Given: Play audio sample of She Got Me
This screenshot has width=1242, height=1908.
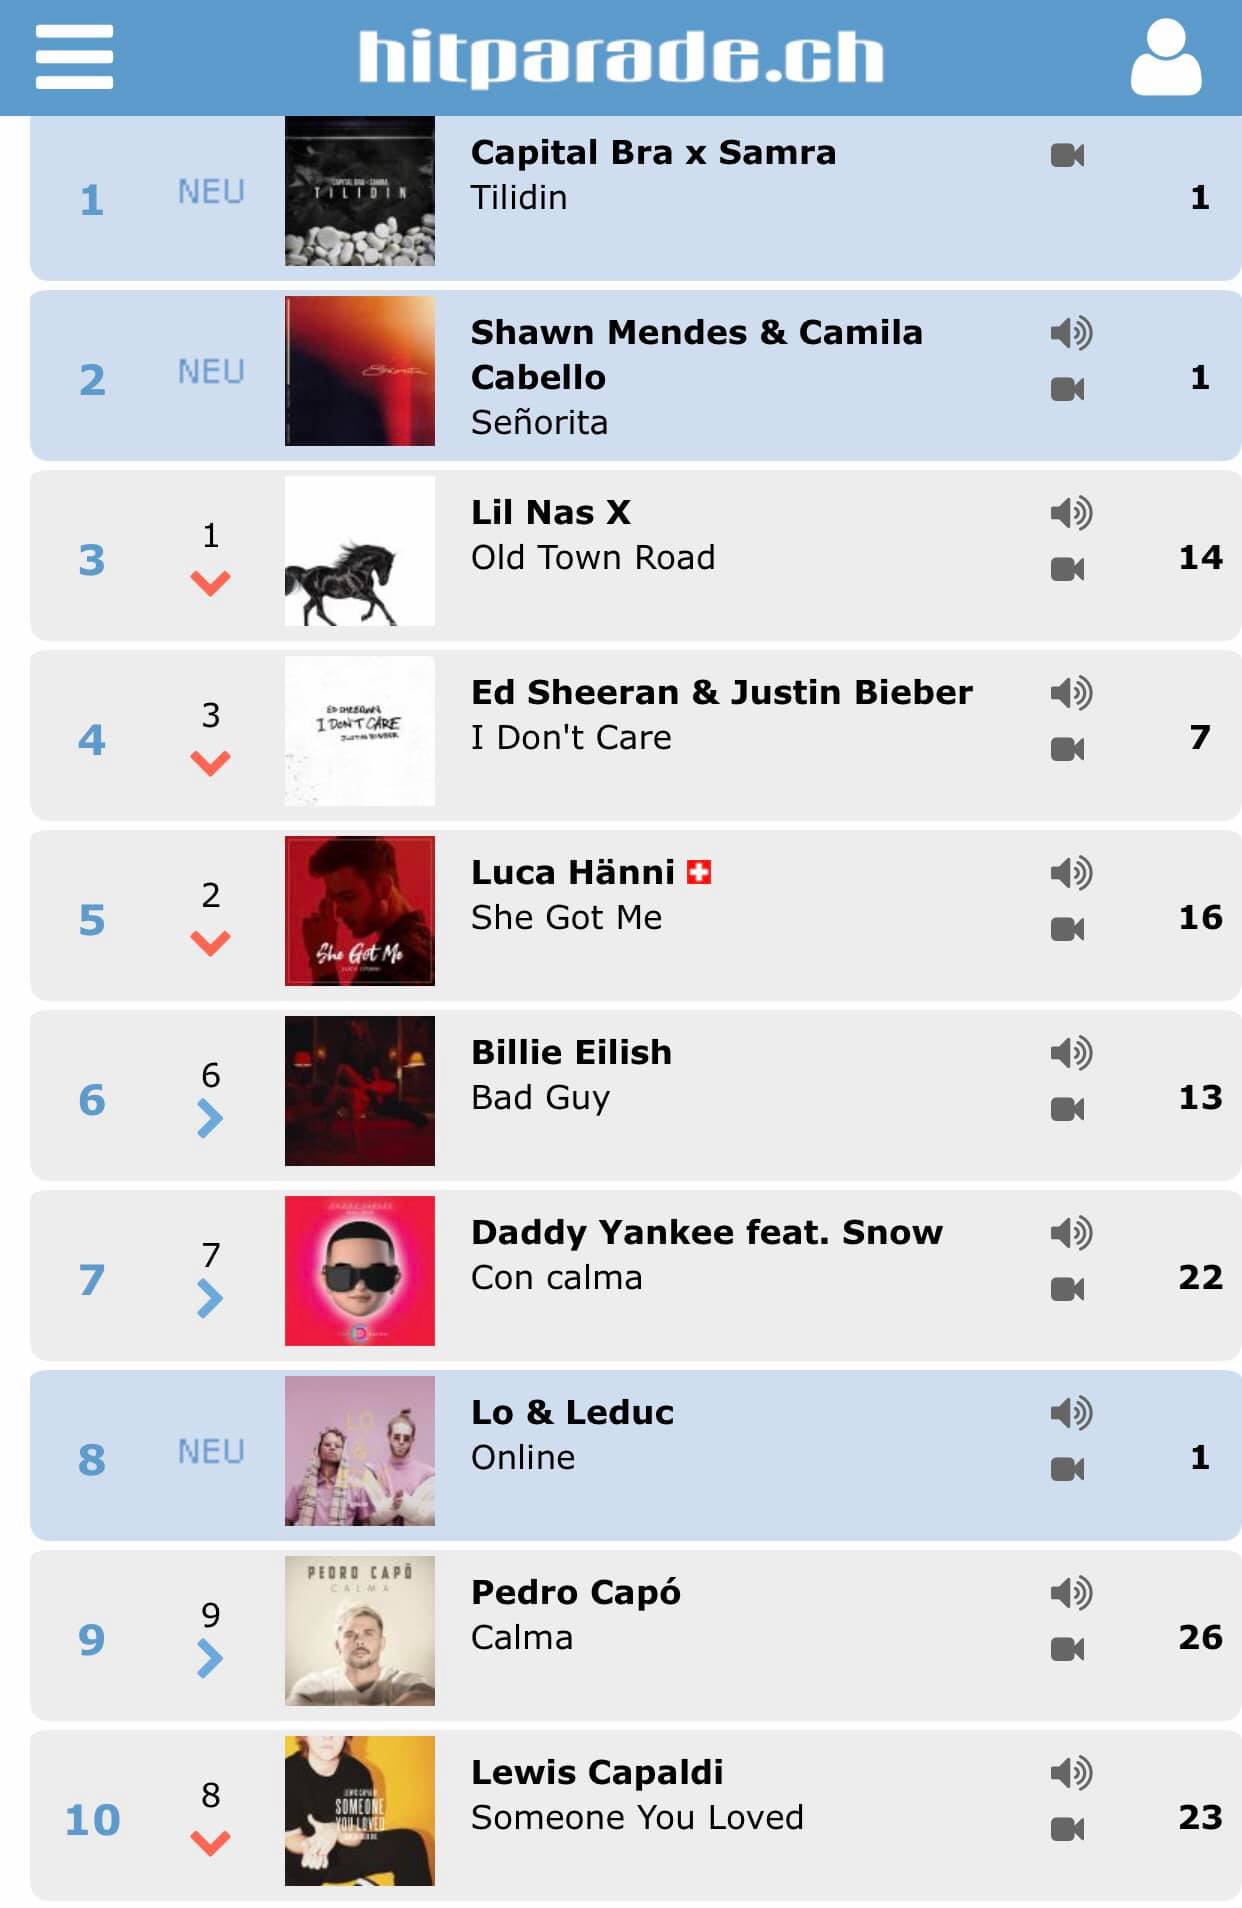Looking at the screenshot, I should click(1071, 872).
